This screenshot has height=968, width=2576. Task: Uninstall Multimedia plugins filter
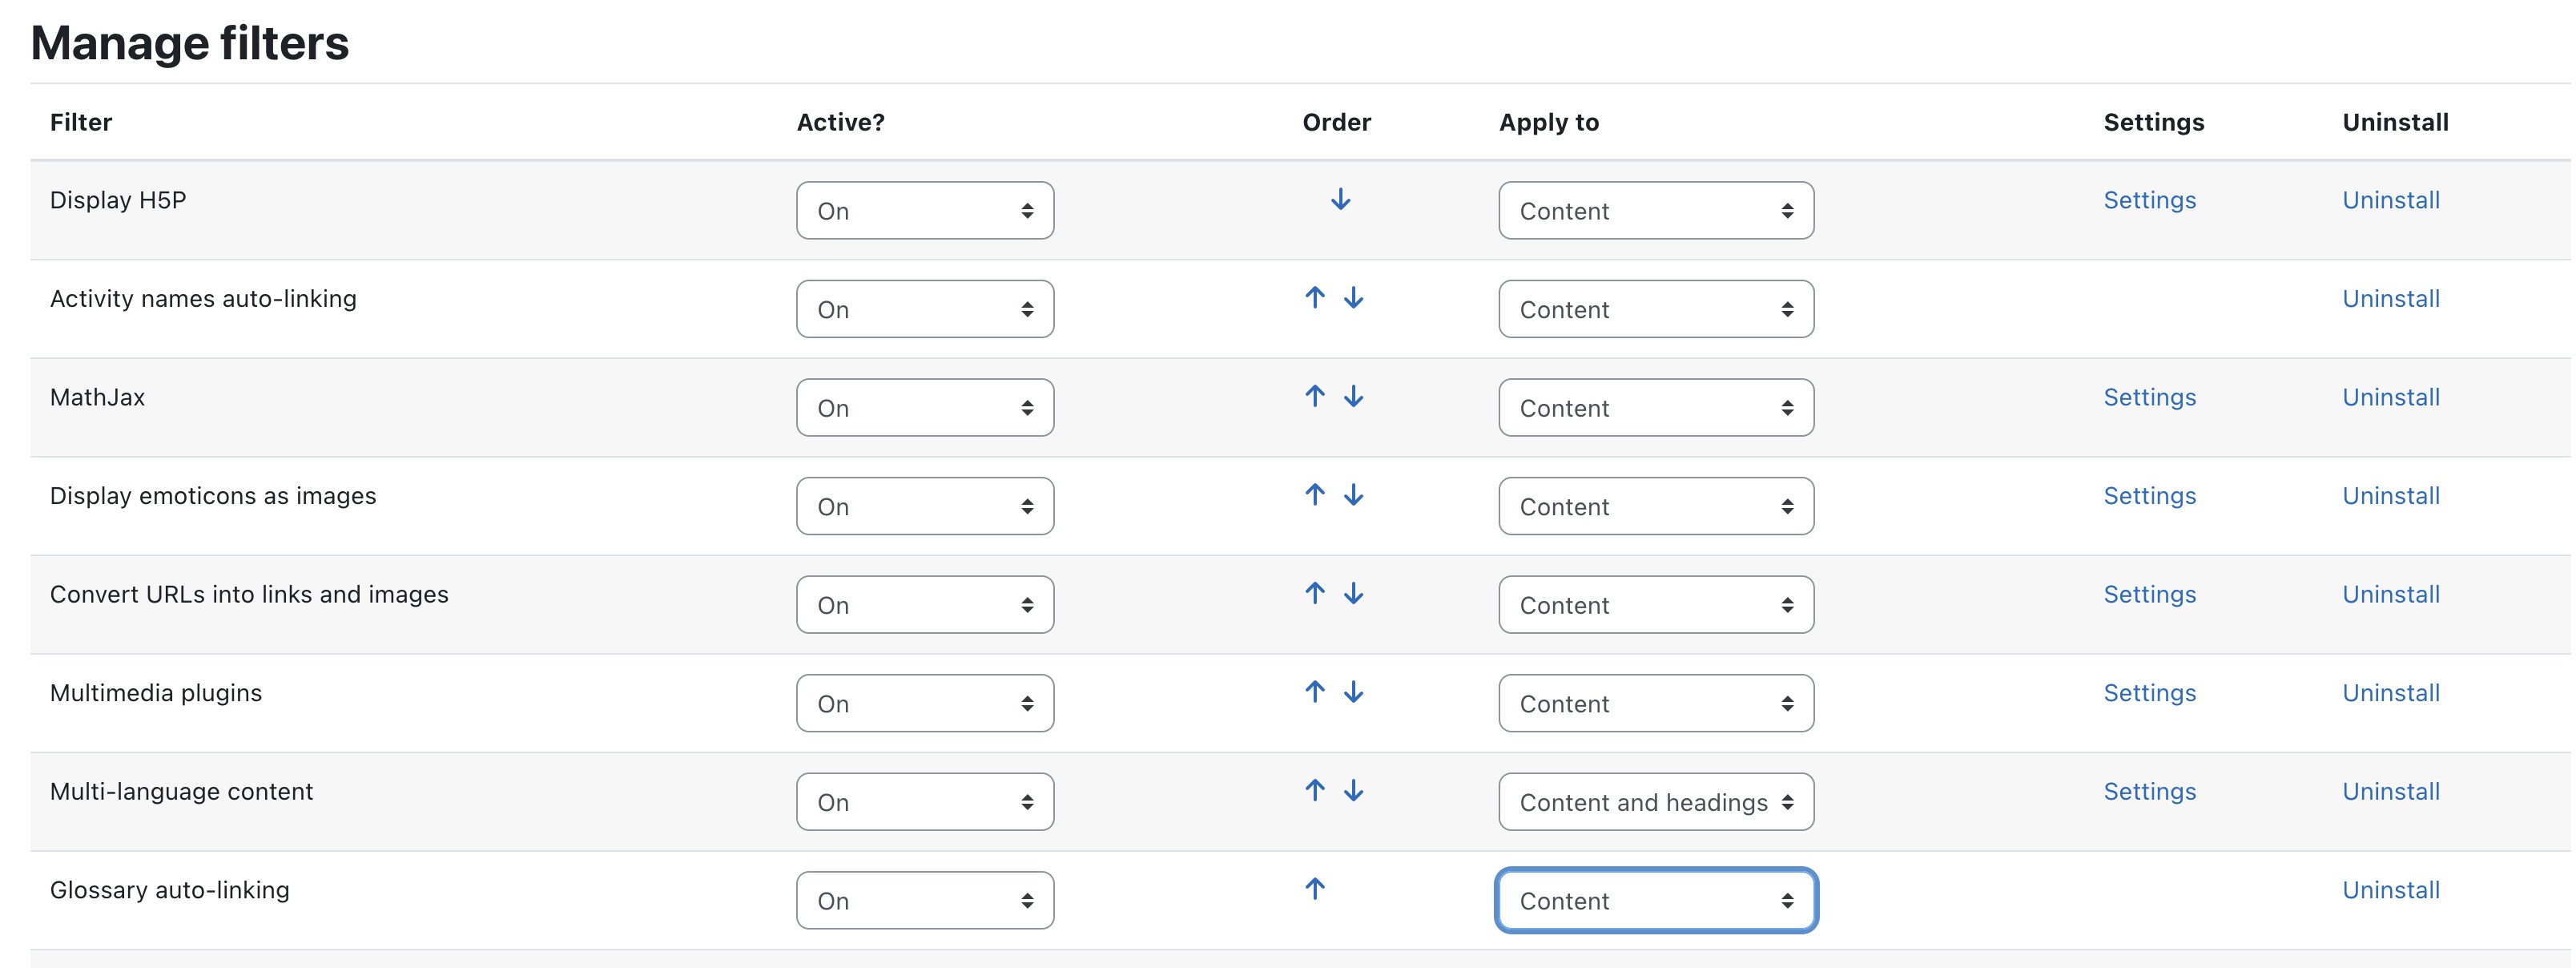[x=2391, y=692]
